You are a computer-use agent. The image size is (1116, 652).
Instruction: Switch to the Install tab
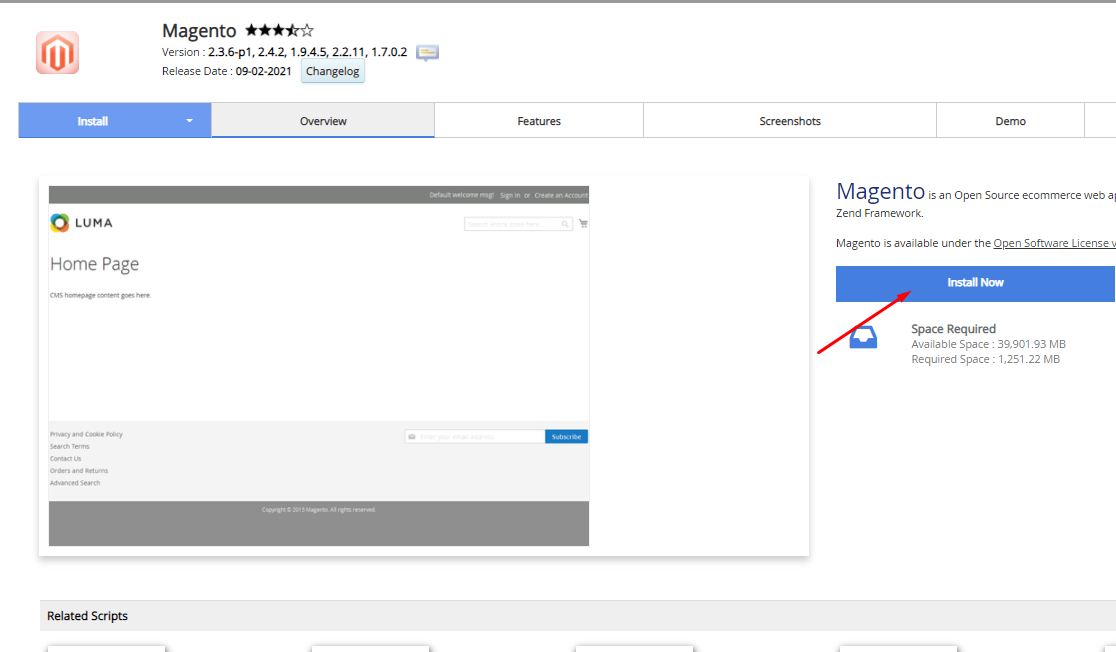[93, 121]
